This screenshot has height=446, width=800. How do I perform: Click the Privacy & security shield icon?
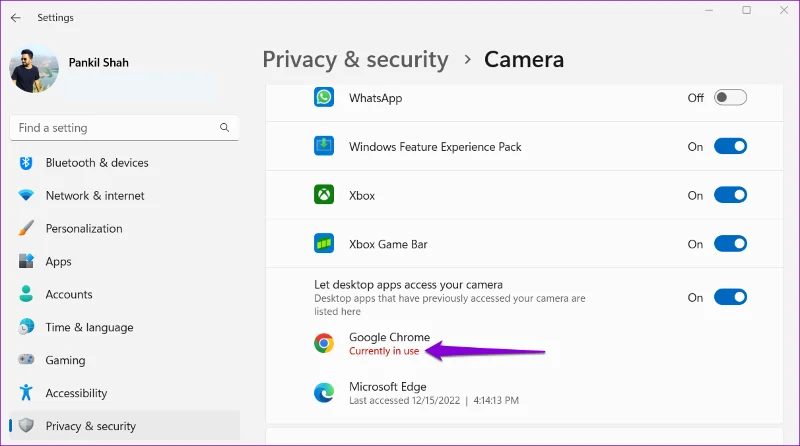point(26,426)
